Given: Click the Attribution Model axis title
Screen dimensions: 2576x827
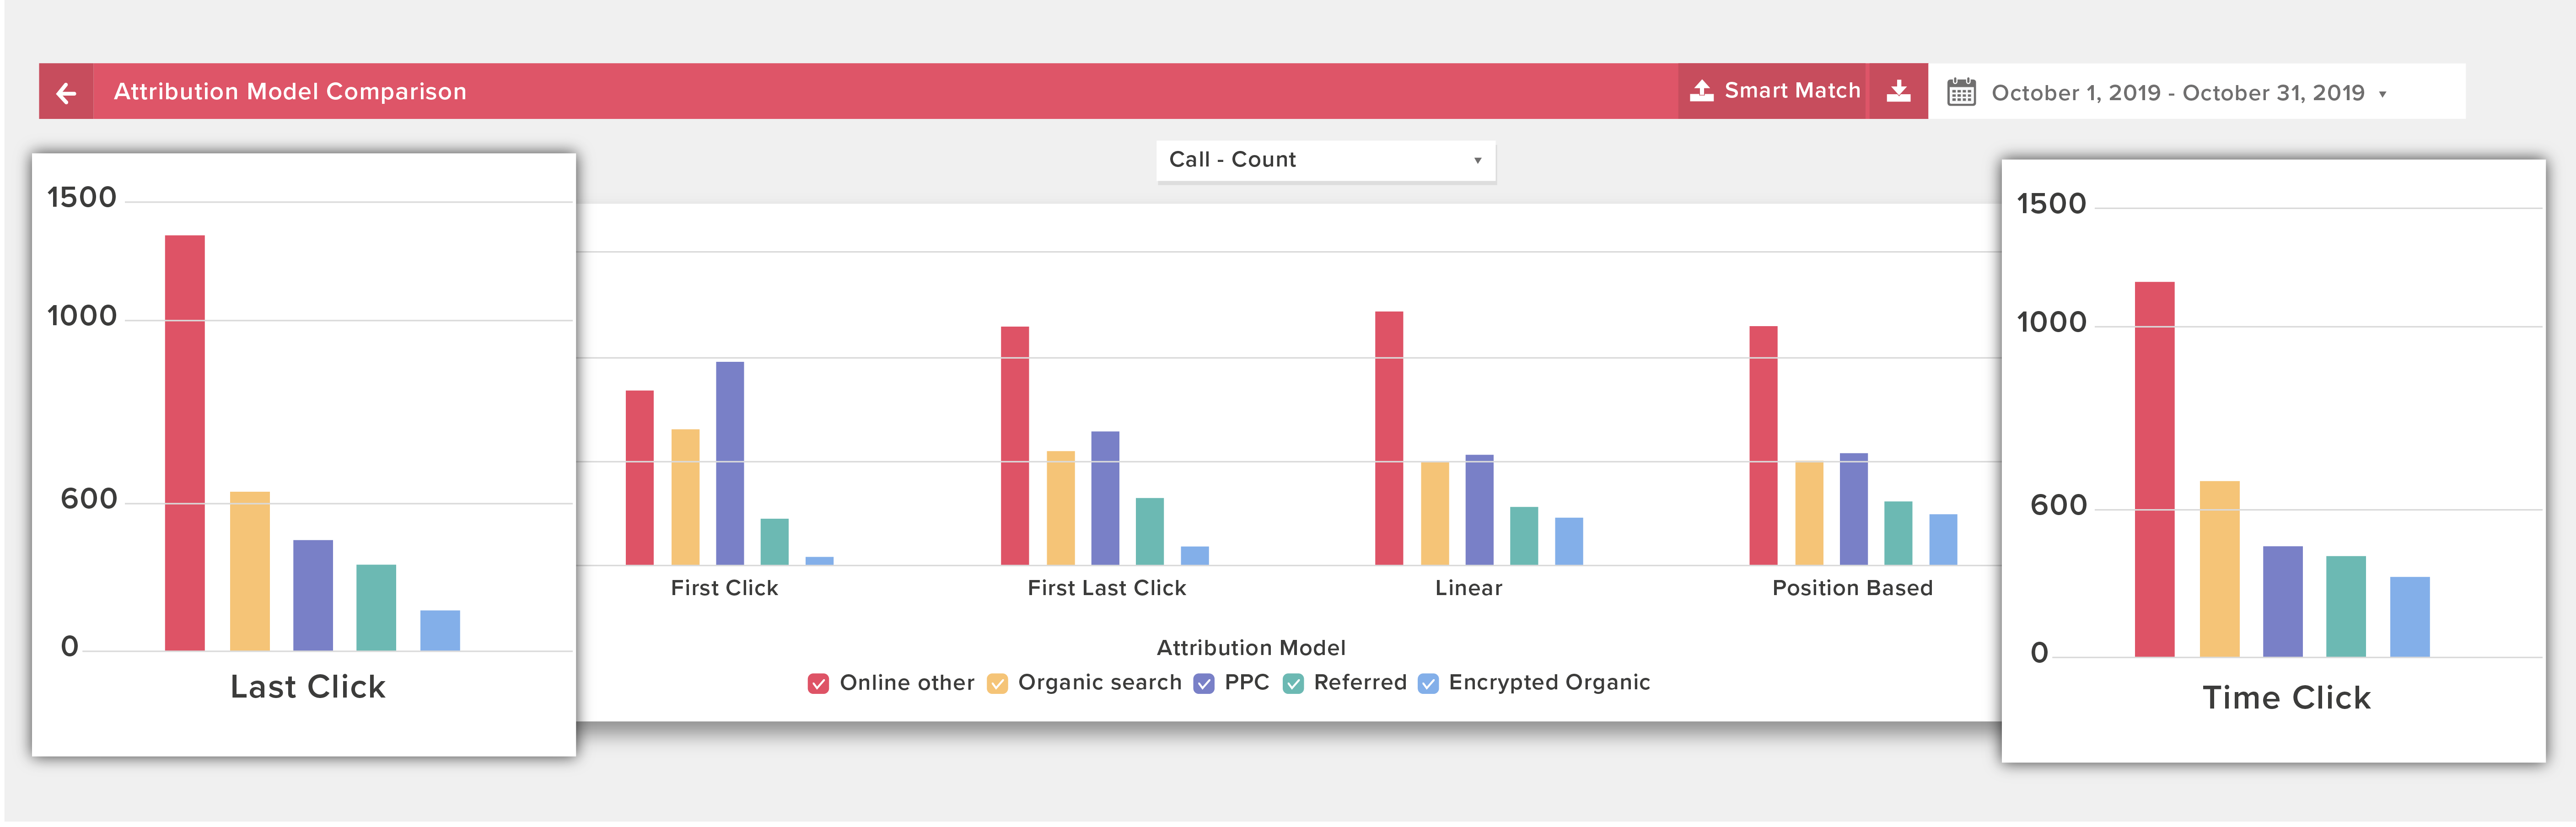Looking at the screenshot, I should point(1251,649).
